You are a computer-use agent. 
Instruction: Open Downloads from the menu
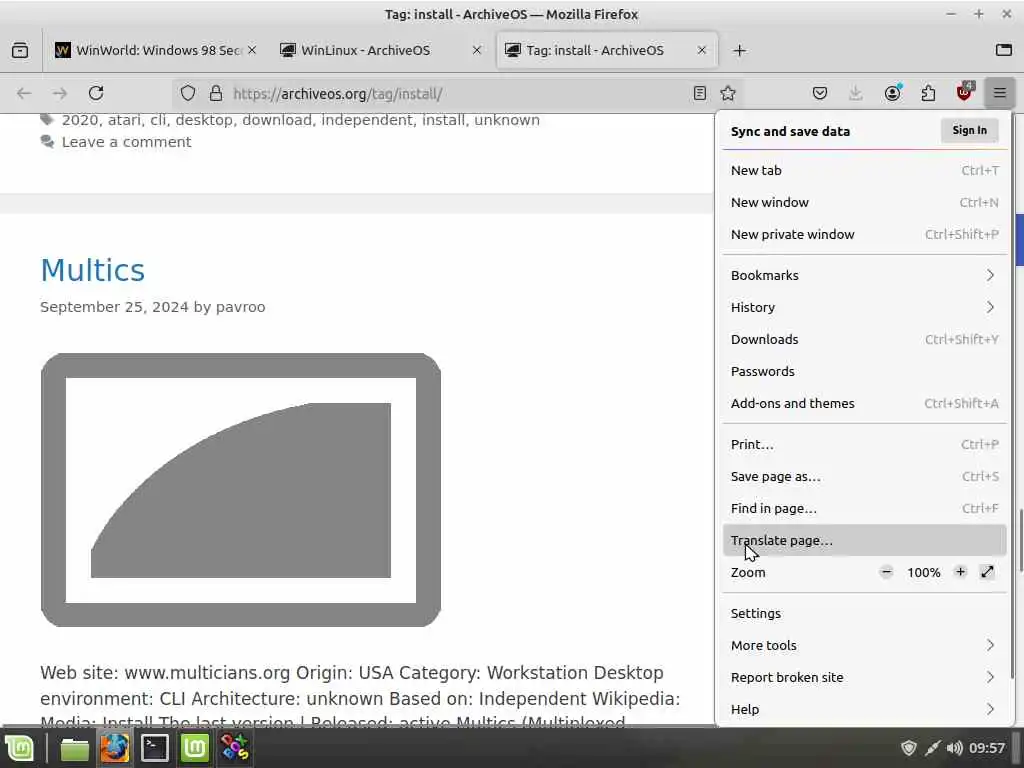click(864, 340)
